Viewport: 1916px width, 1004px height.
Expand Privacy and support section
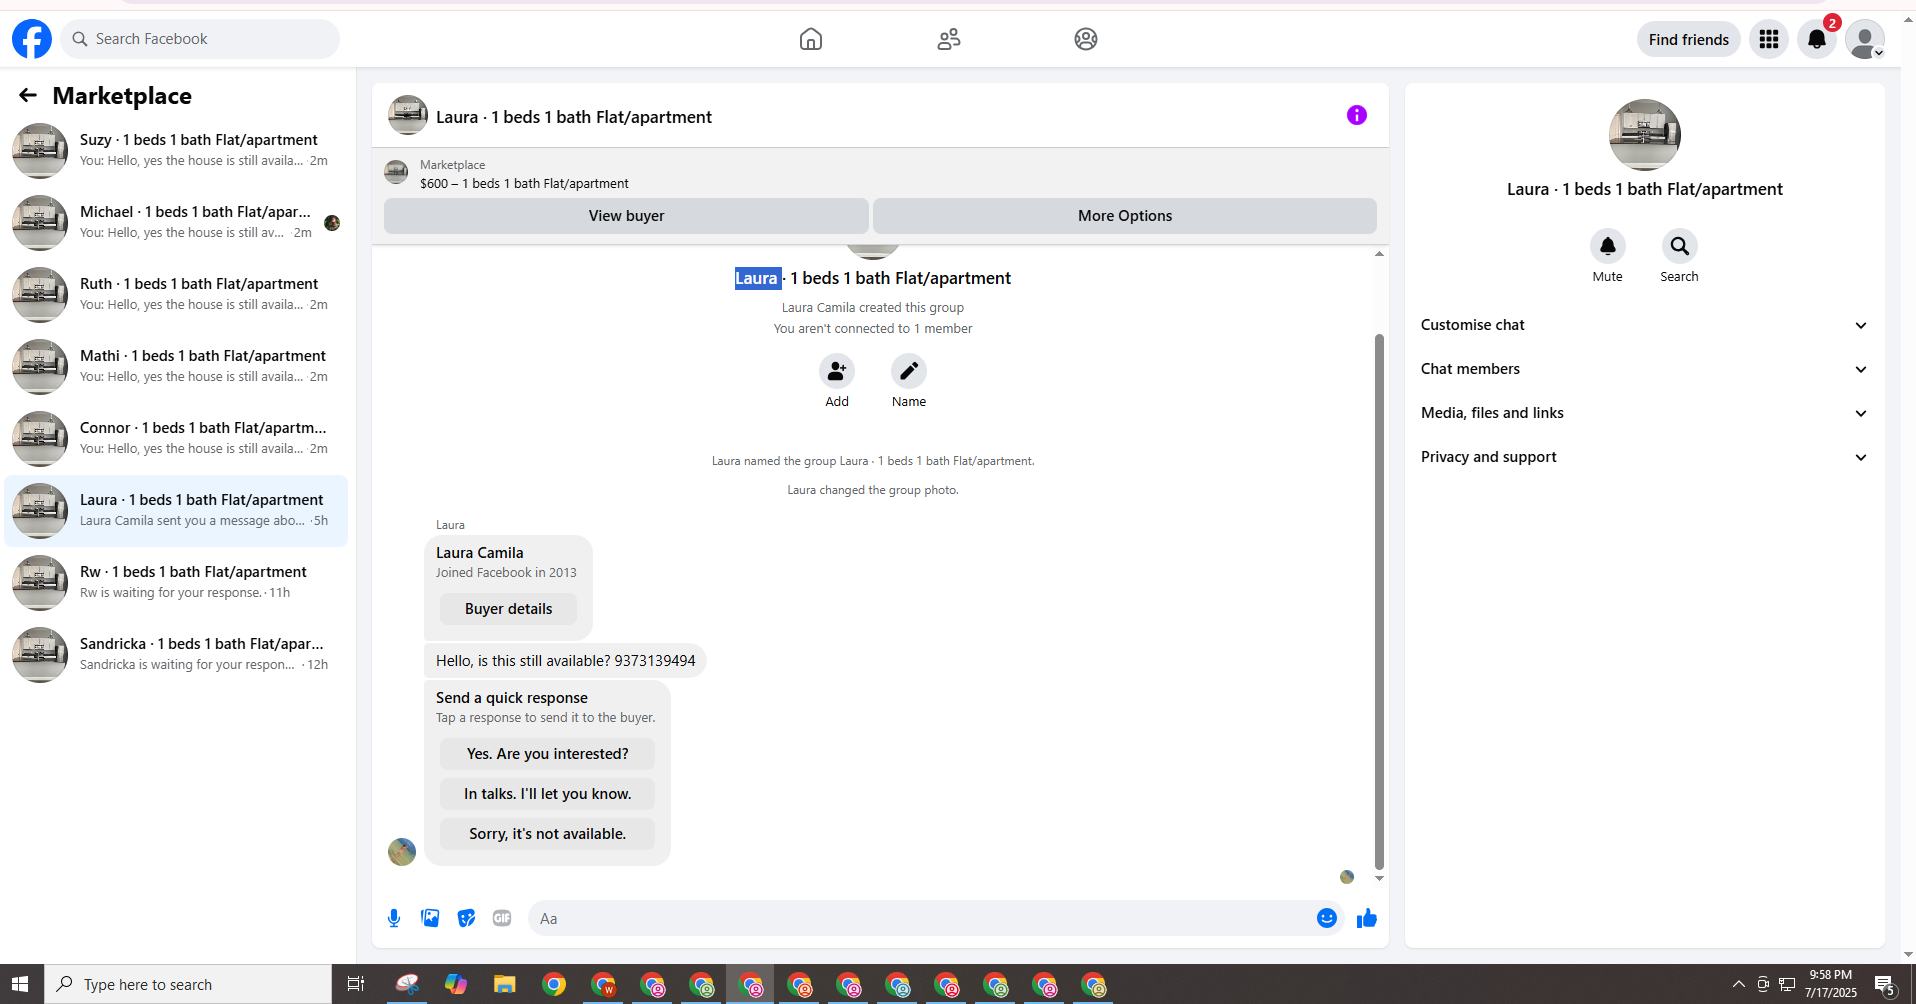(x=1645, y=457)
